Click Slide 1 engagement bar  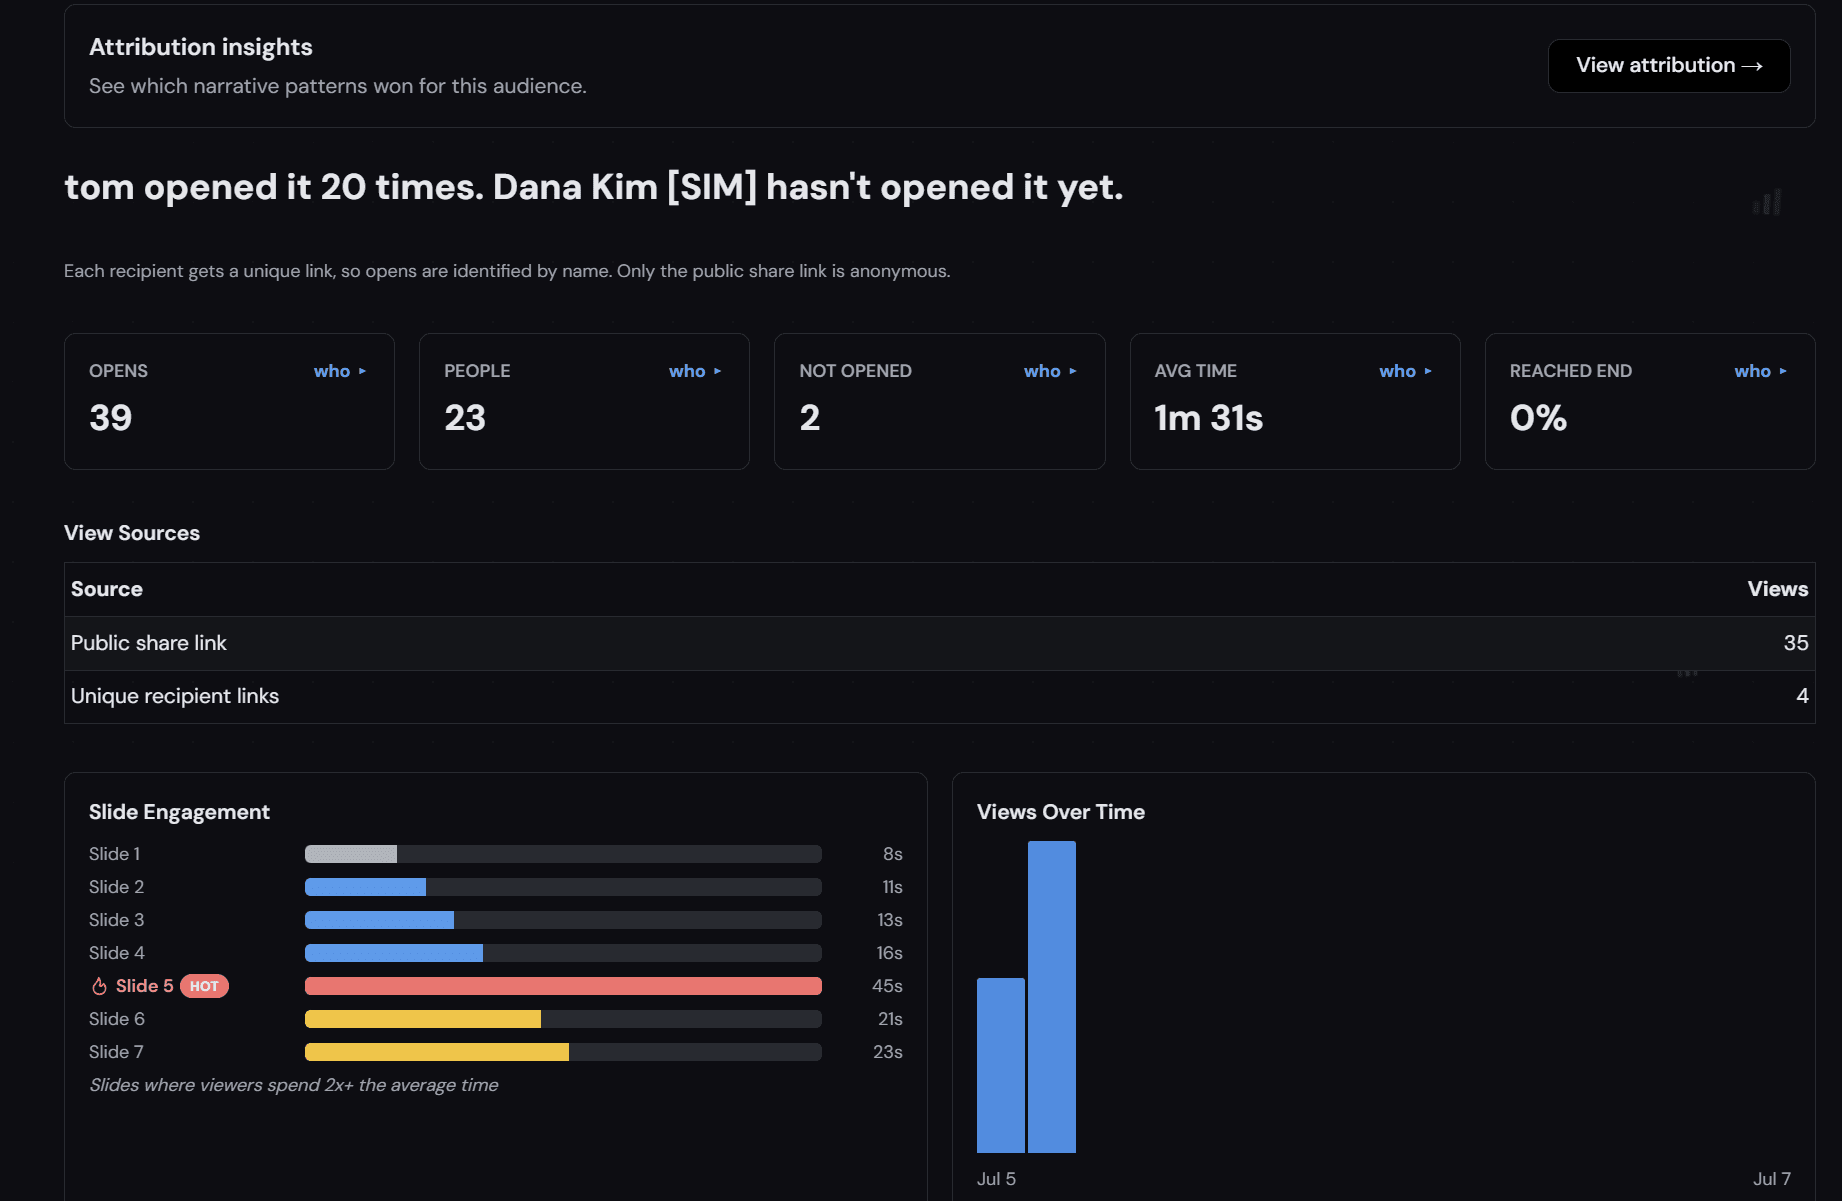click(x=563, y=854)
